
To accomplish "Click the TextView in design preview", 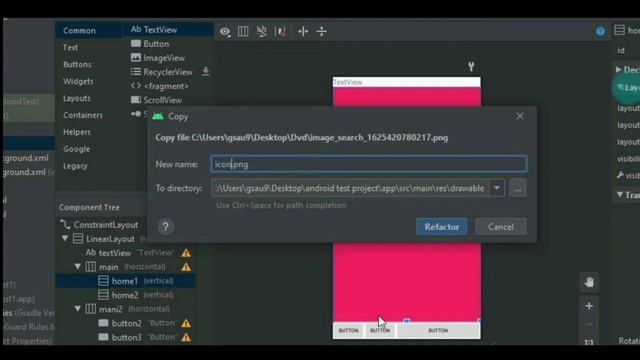I will pos(407,82).
